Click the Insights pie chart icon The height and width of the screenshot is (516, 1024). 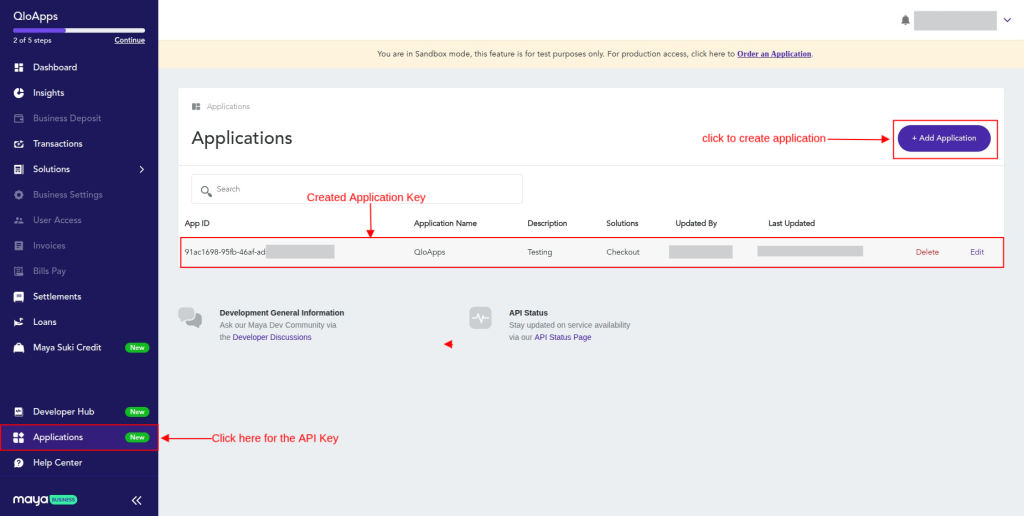click(x=19, y=93)
